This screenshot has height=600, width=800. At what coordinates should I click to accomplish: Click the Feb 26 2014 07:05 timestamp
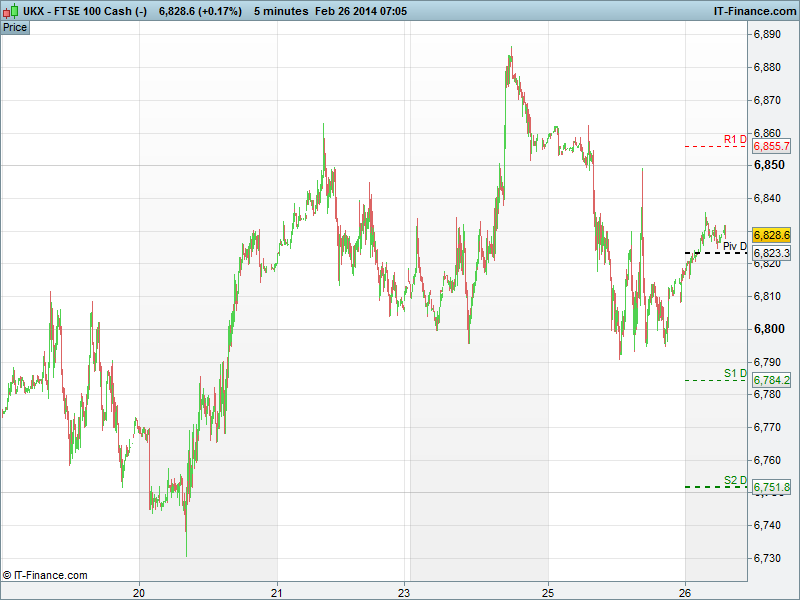[x=374, y=11]
